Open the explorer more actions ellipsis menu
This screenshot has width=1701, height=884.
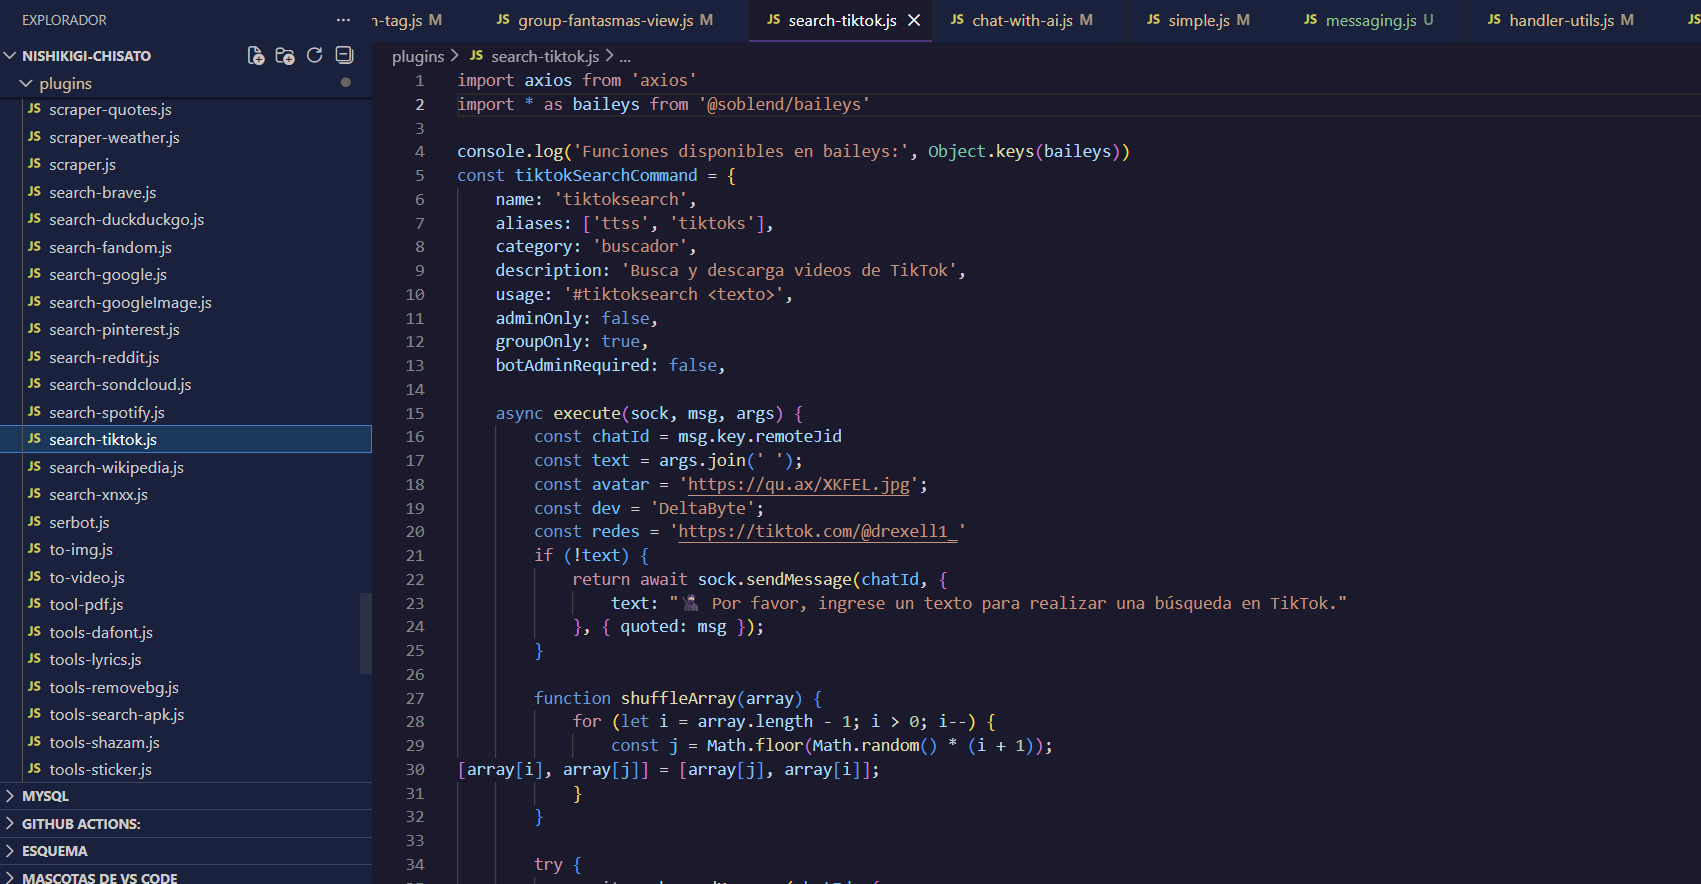point(343,20)
